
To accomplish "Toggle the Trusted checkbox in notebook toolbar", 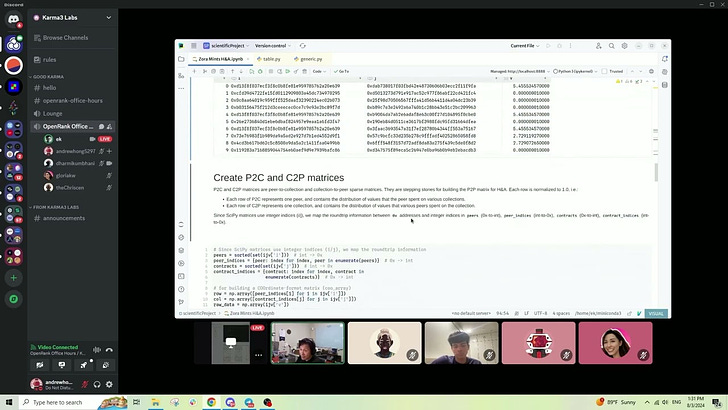I will pyautogui.click(x=604, y=72).
